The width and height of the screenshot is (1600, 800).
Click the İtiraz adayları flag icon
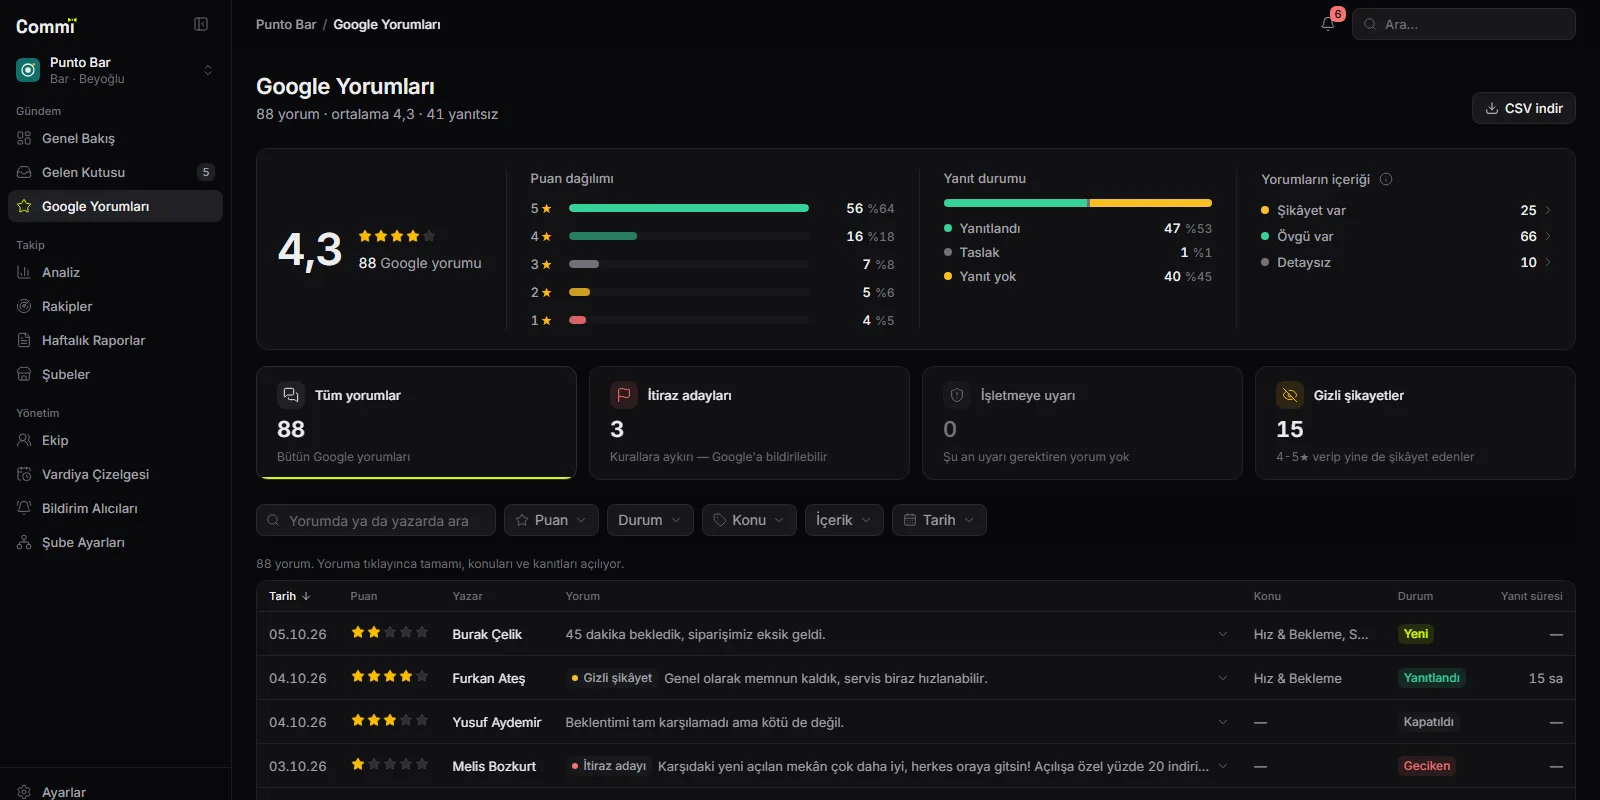tap(623, 395)
